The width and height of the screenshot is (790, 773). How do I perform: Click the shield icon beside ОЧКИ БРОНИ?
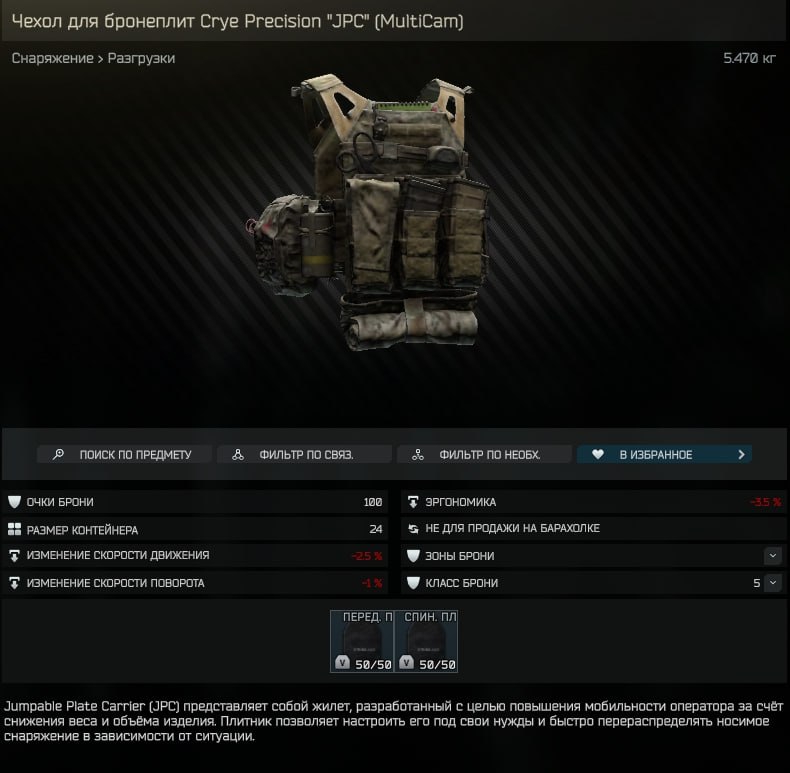[15, 501]
